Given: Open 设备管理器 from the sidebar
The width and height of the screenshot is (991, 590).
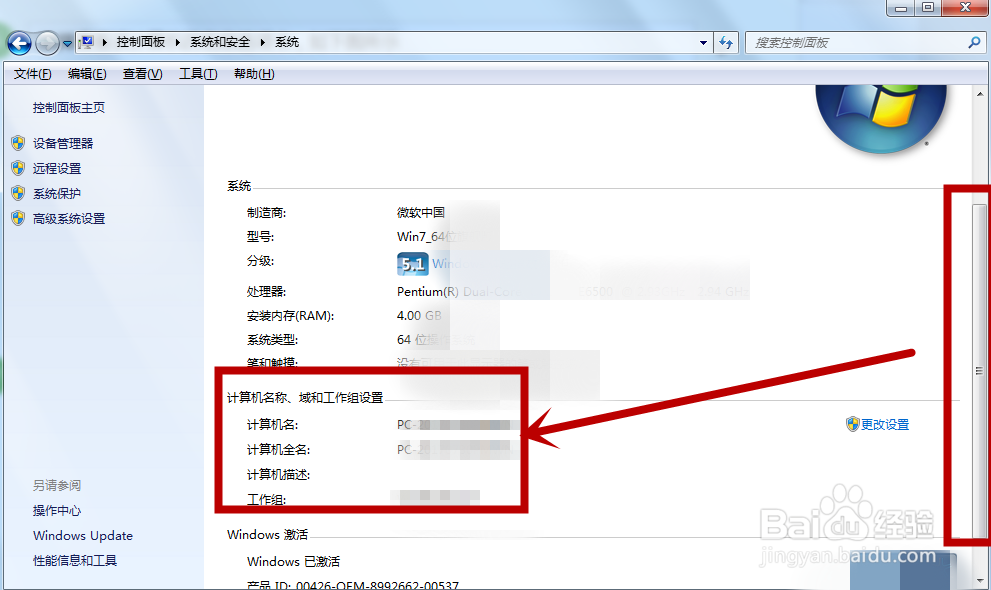Looking at the screenshot, I should tap(63, 143).
